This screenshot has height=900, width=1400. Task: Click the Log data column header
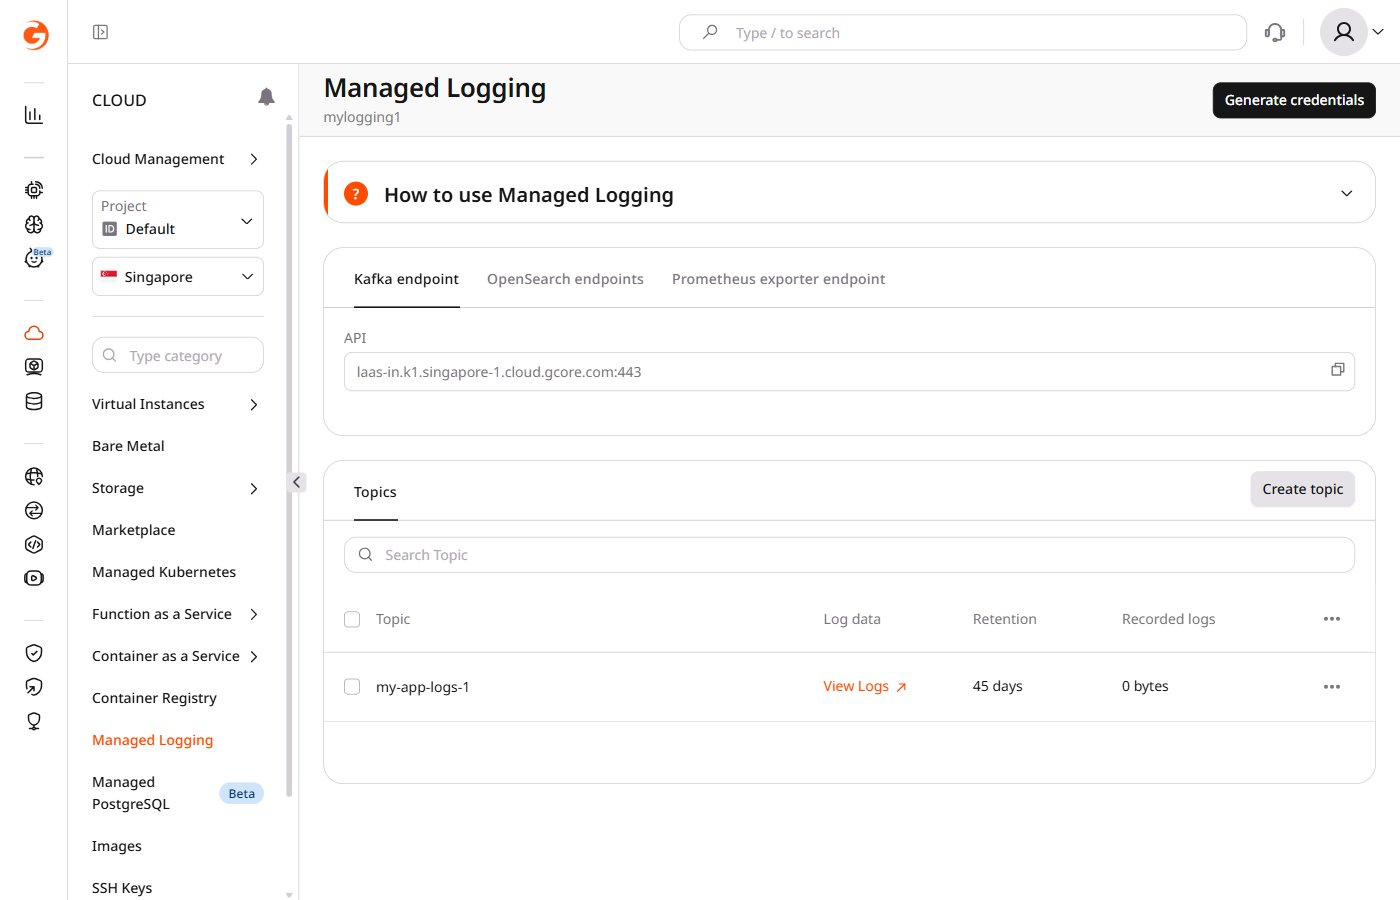pos(852,619)
